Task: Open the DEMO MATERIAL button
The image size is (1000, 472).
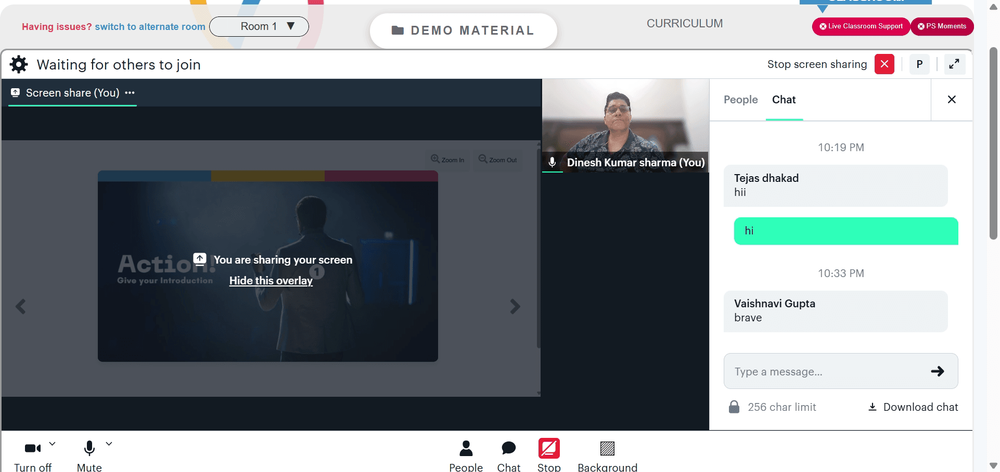Action: (x=463, y=31)
